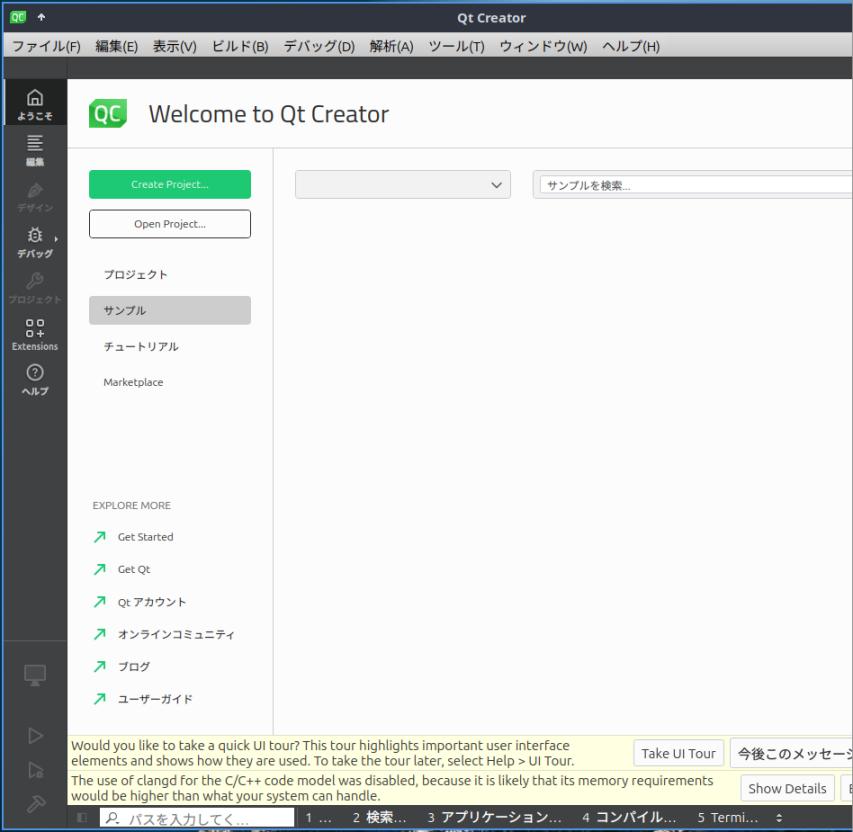The image size is (853, 832).
Task: Select the サンプル tab
Action: 170,310
